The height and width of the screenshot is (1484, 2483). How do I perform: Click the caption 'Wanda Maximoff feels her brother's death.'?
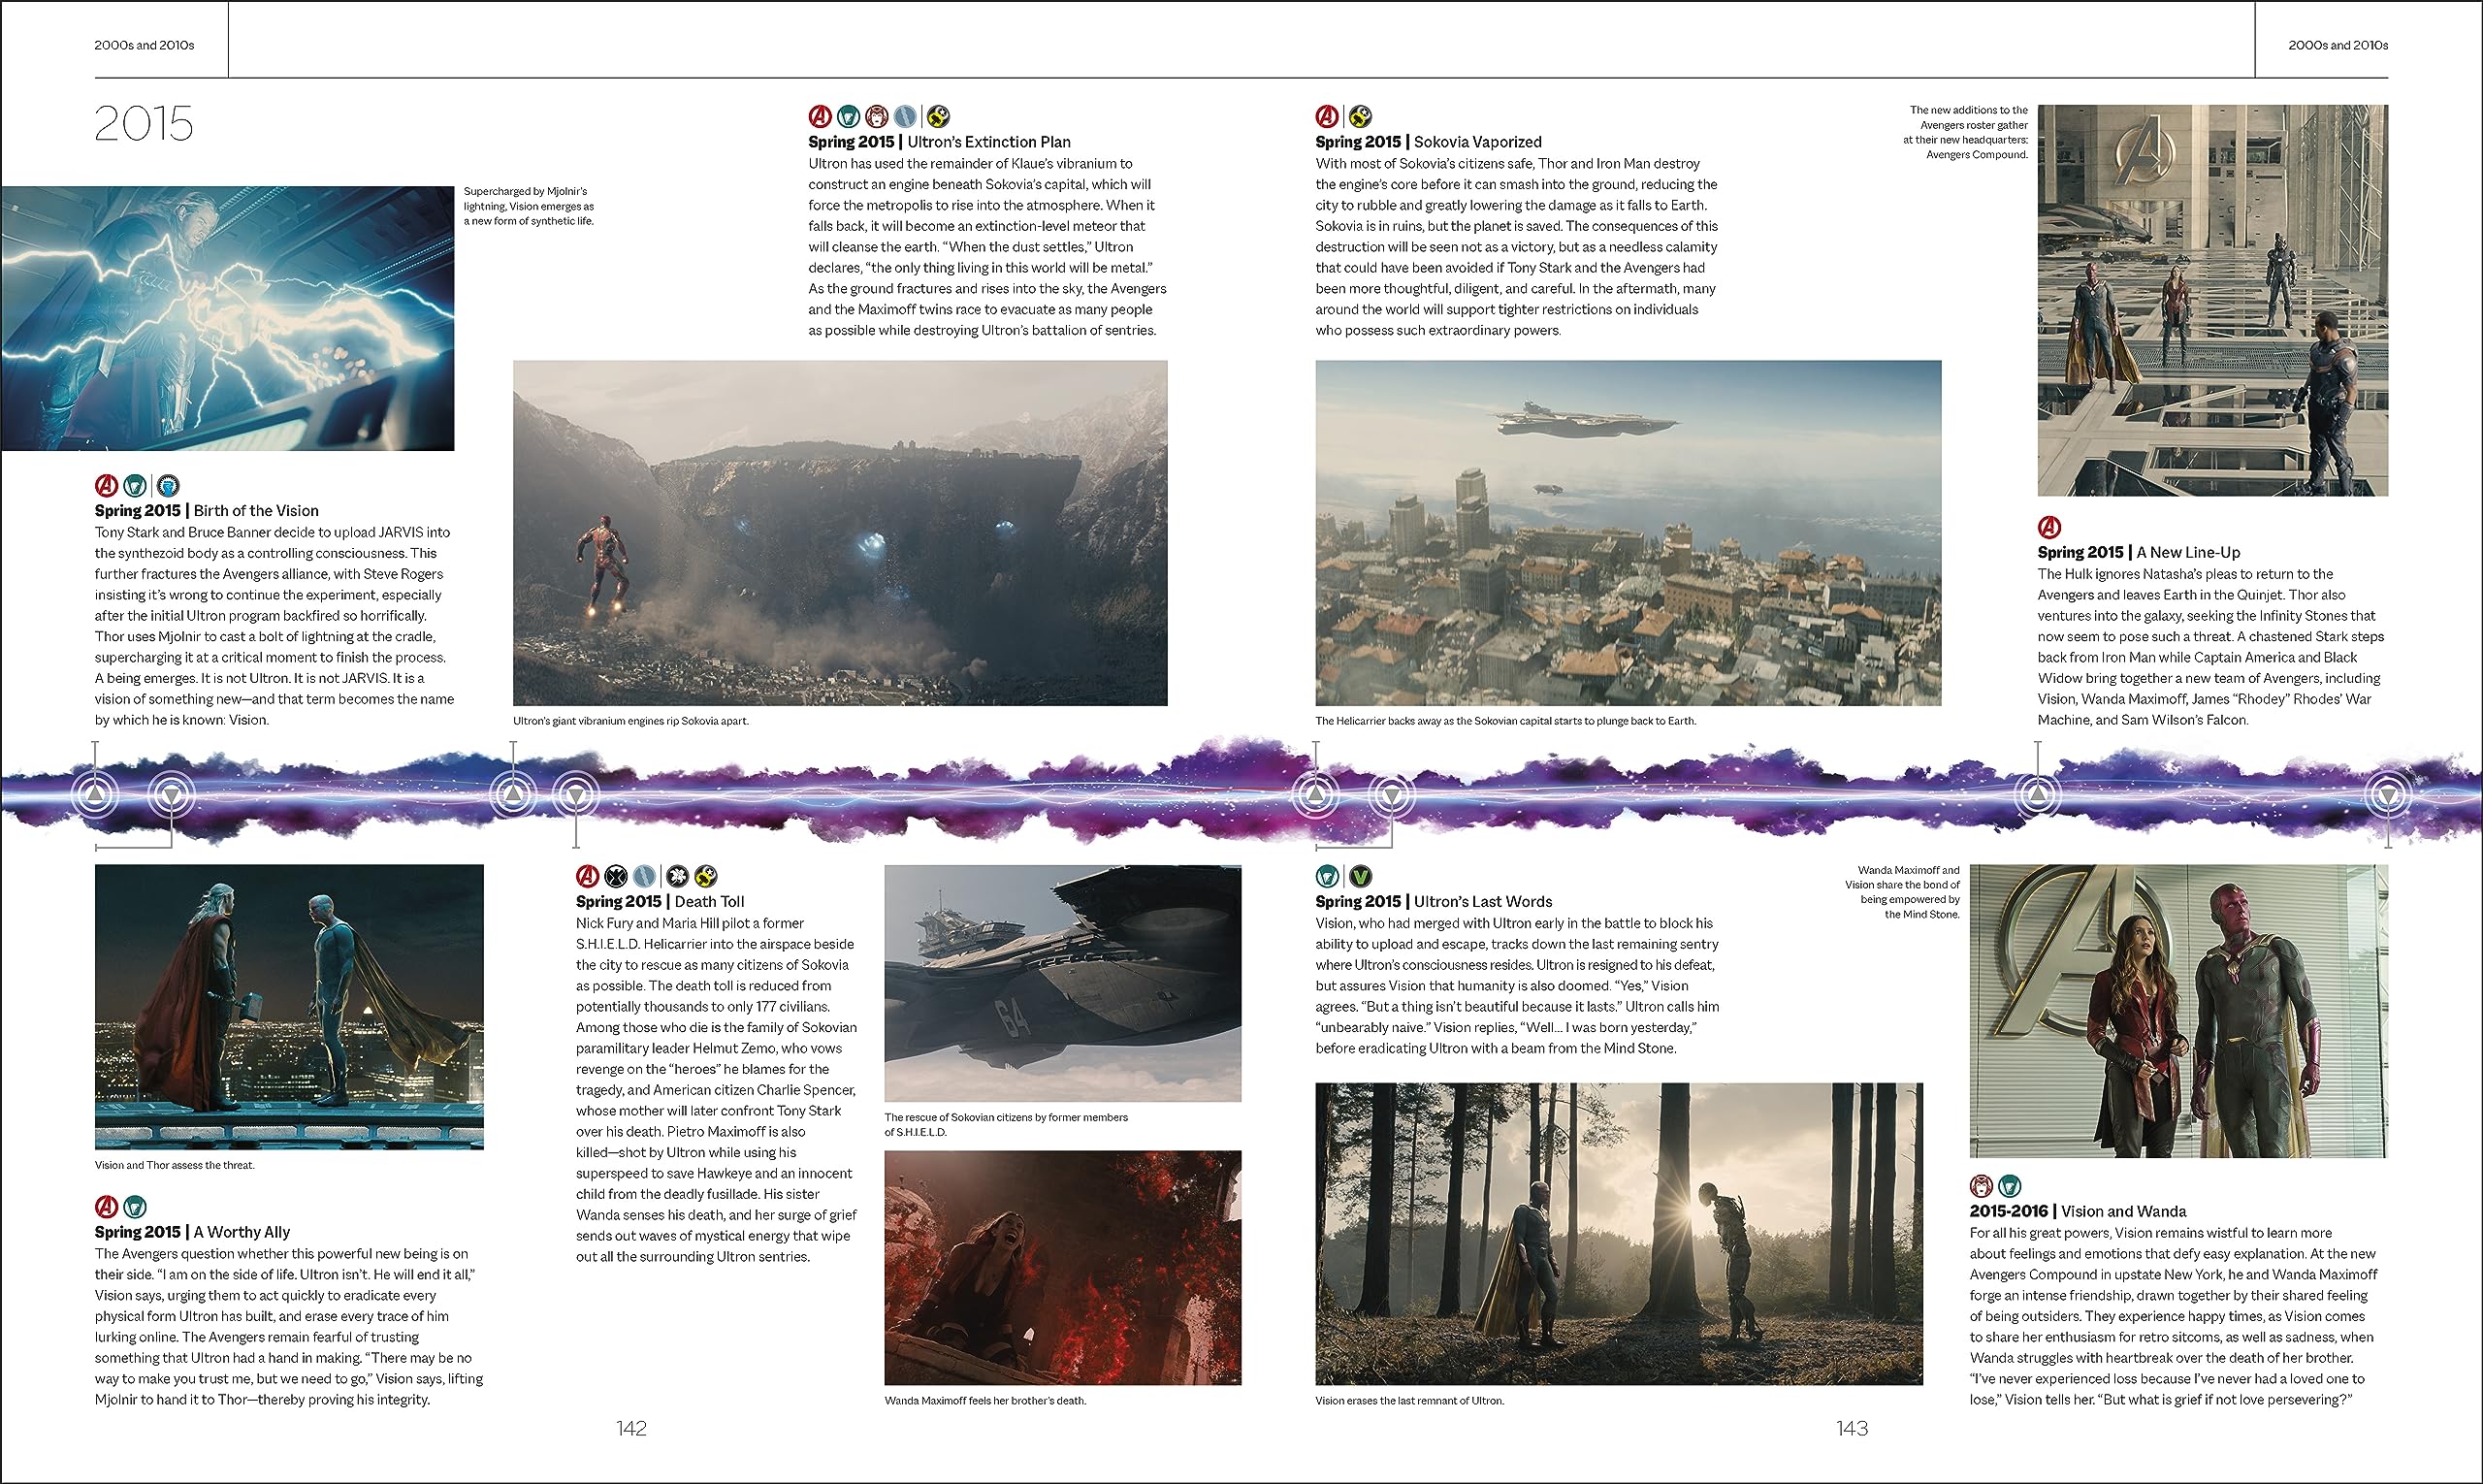pyautogui.click(x=985, y=1401)
